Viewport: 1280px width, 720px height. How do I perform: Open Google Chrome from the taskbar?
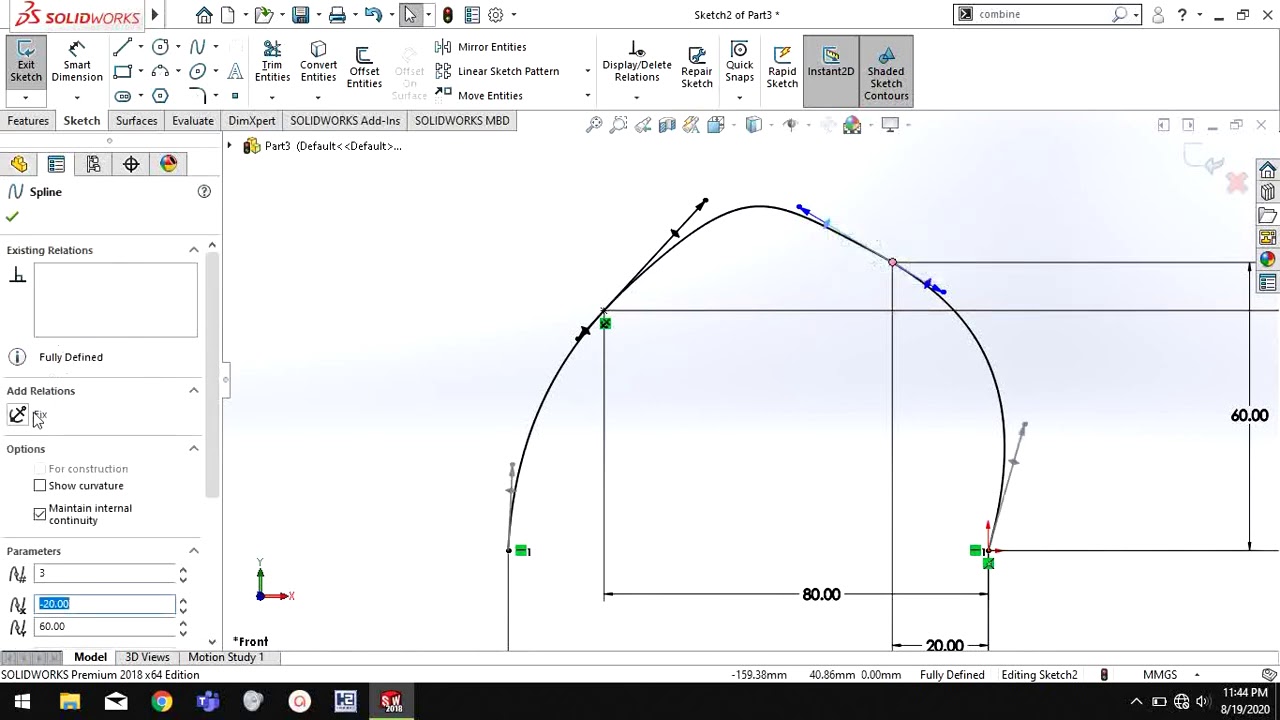pos(161,702)
